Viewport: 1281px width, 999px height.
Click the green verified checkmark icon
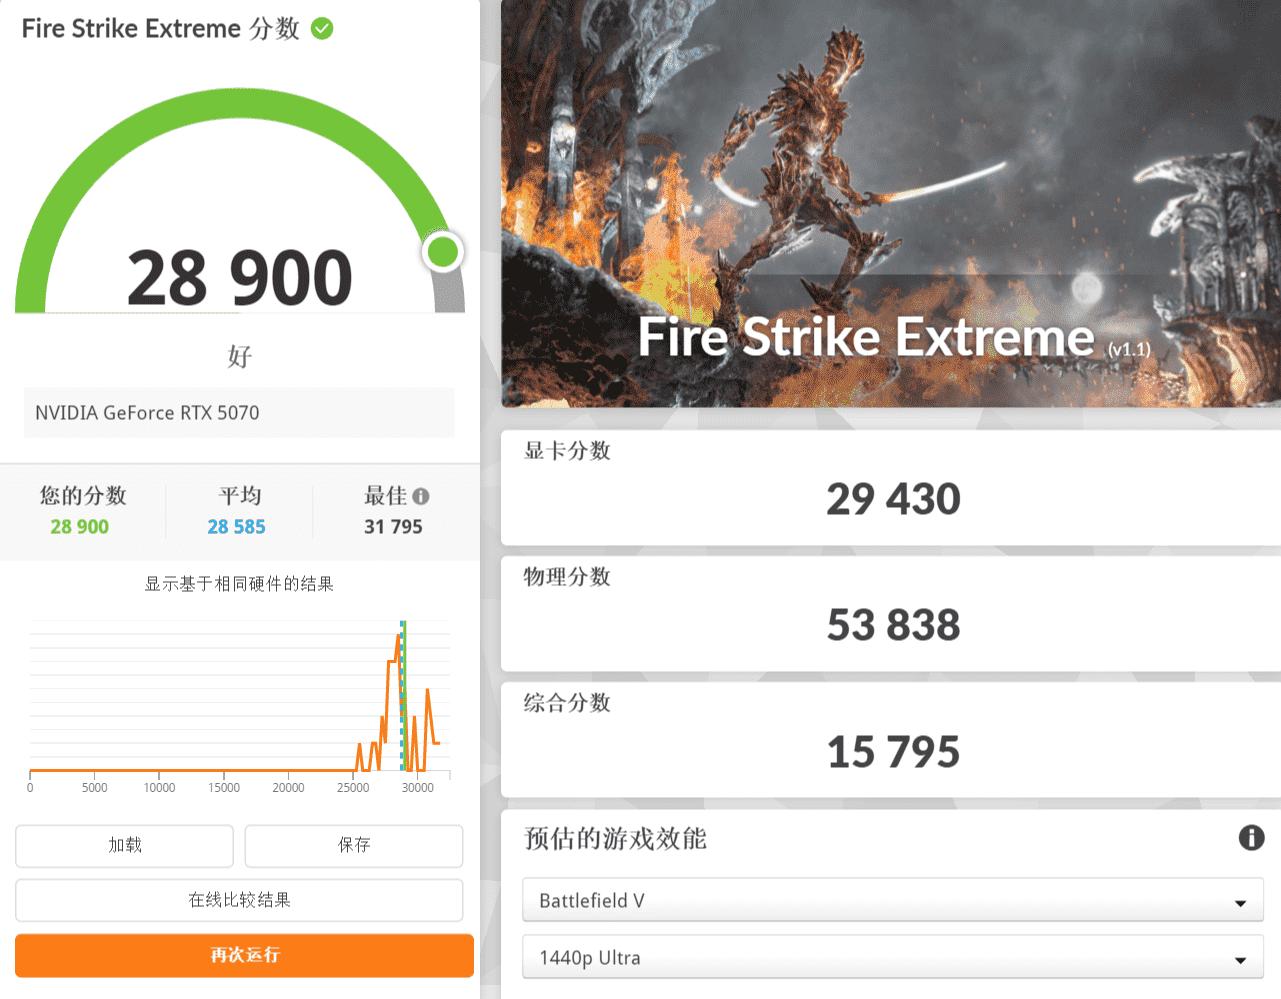(322, 28)
